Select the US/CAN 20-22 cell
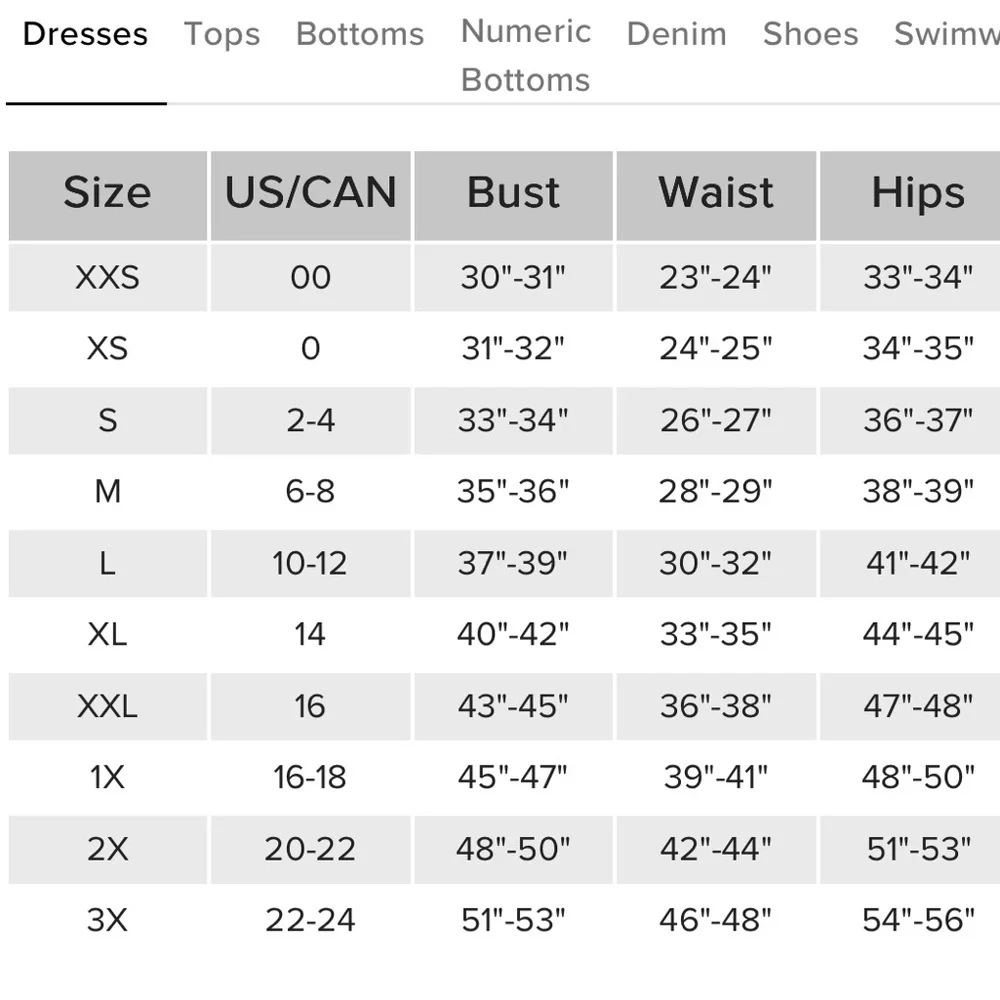 click(x=310, y=849)
